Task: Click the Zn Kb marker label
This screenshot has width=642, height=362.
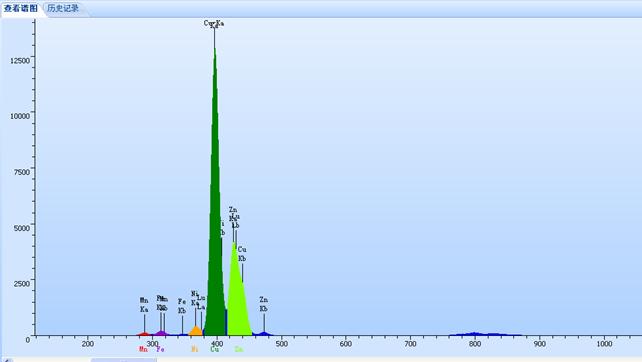Action: [x=263, y=304]
